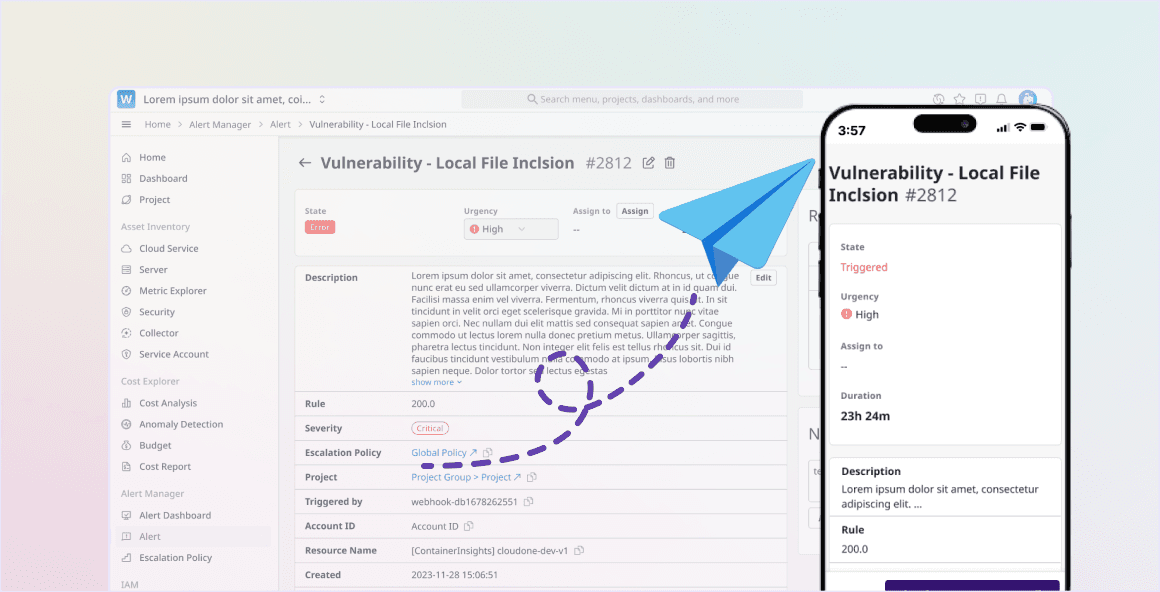Click the Error state badge
The height and width of the screenshot is (592, 1160).
click(x=320, y=227)
